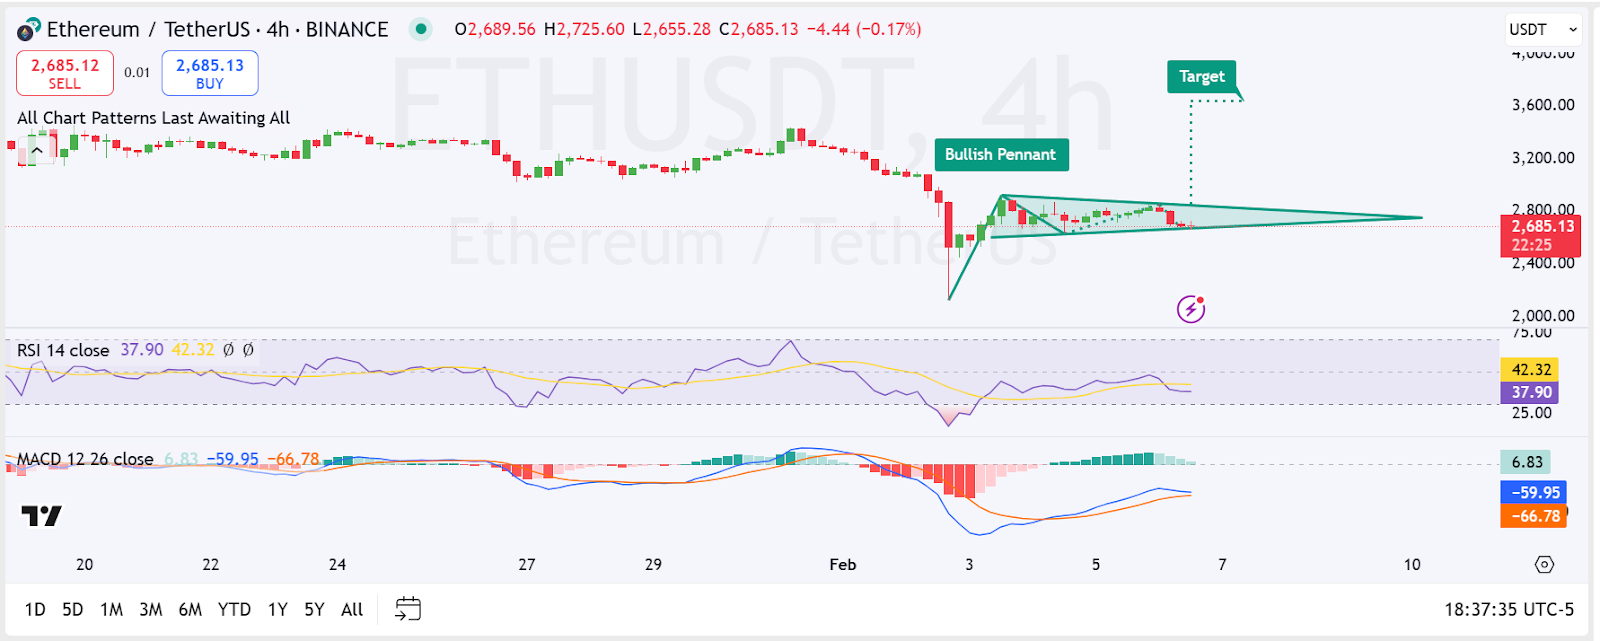Click the 25.00 RSI axis label
1600x641 pixels.
(x=1531, y=413)
